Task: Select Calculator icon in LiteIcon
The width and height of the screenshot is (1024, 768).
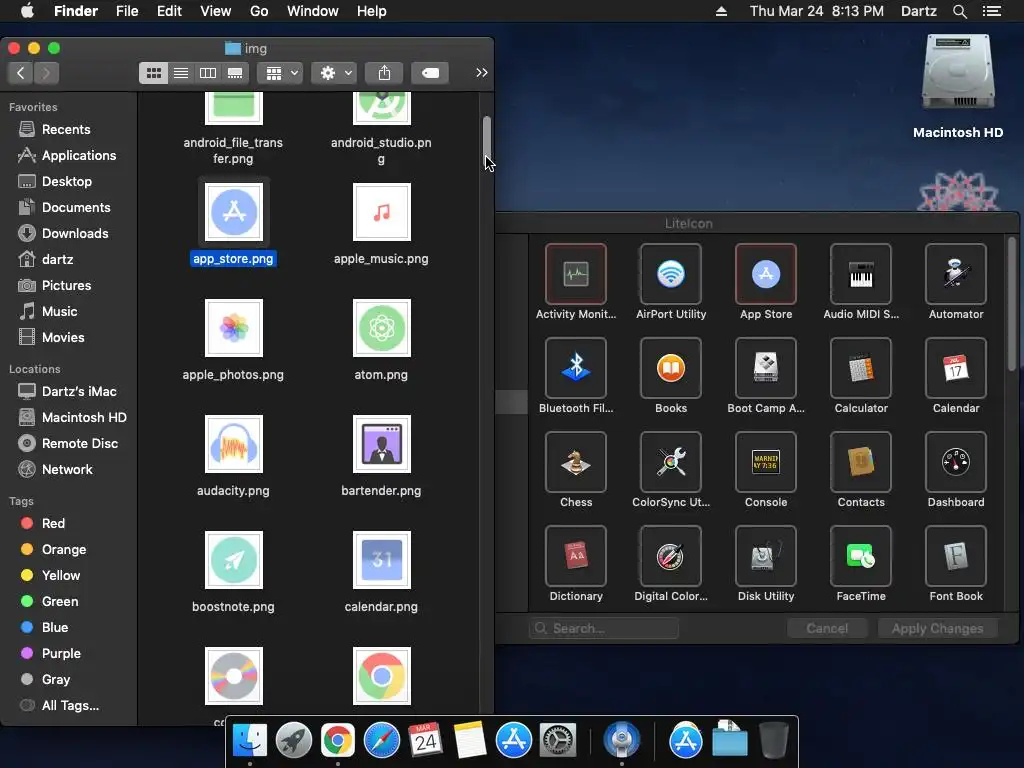Action: 861,368
